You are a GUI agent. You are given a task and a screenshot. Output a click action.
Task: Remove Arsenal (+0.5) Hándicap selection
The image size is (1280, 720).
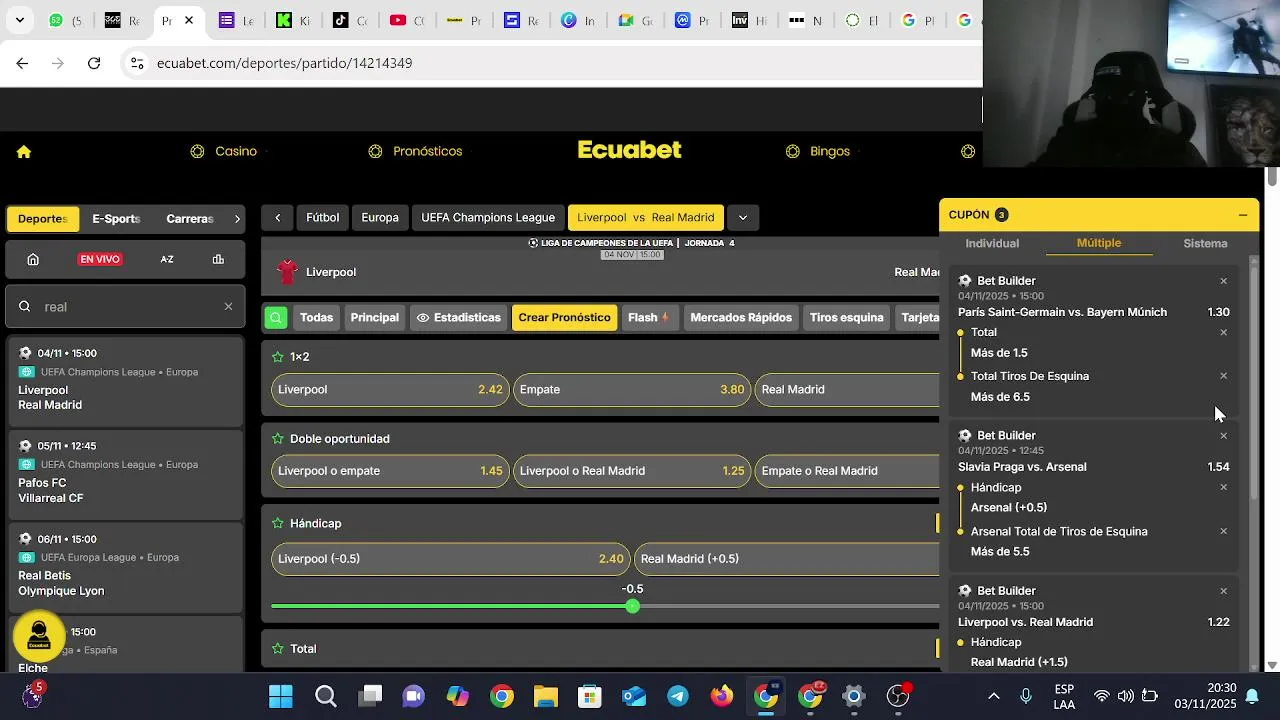click(1223, 487)
